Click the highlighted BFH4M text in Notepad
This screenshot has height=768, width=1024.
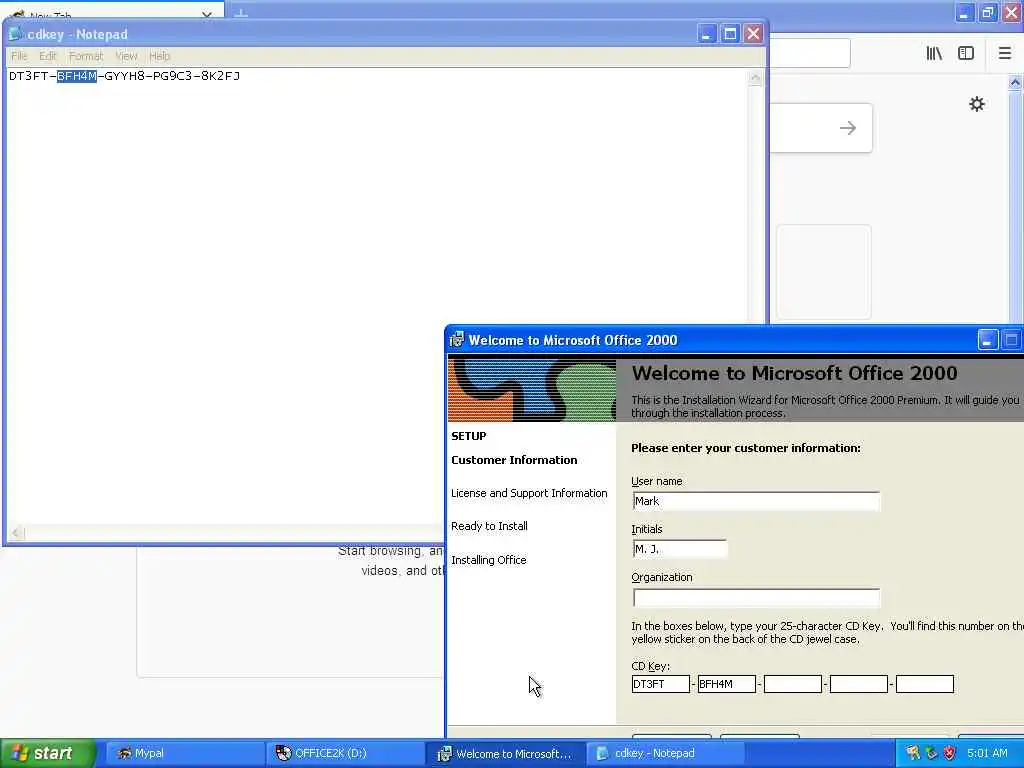point(76,76)
